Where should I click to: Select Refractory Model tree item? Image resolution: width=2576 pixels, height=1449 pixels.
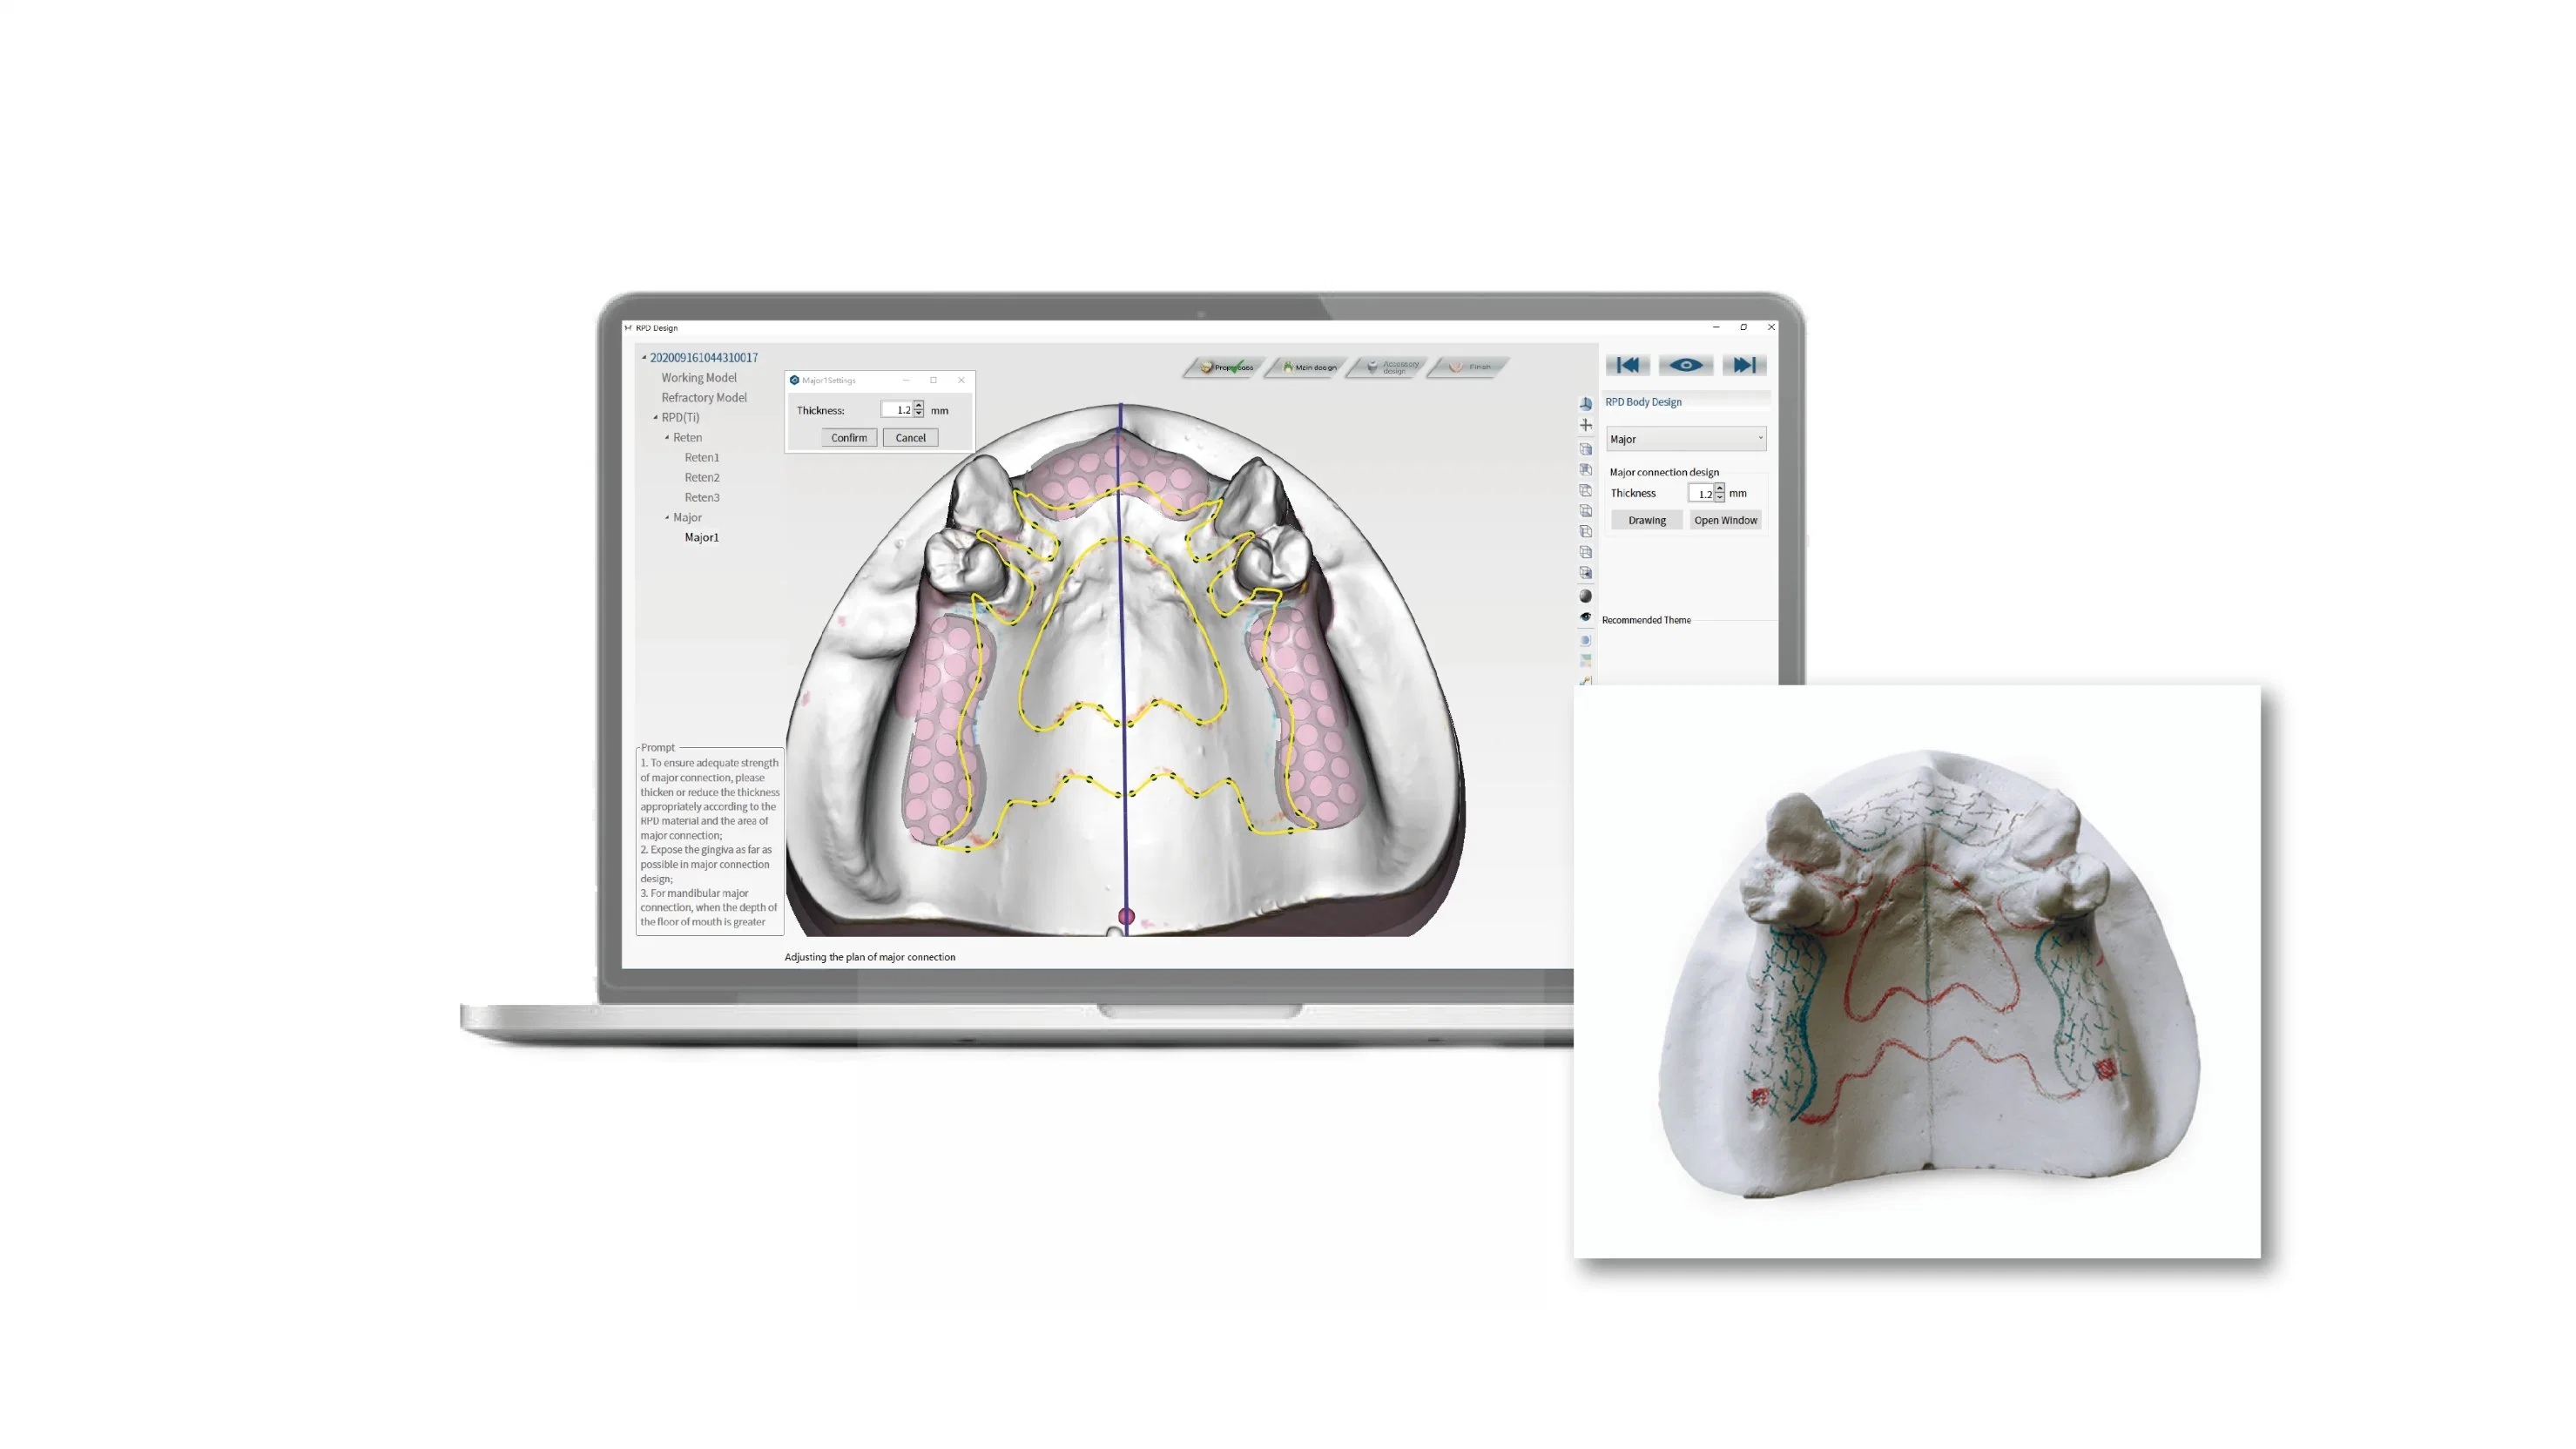click(705, 396)
